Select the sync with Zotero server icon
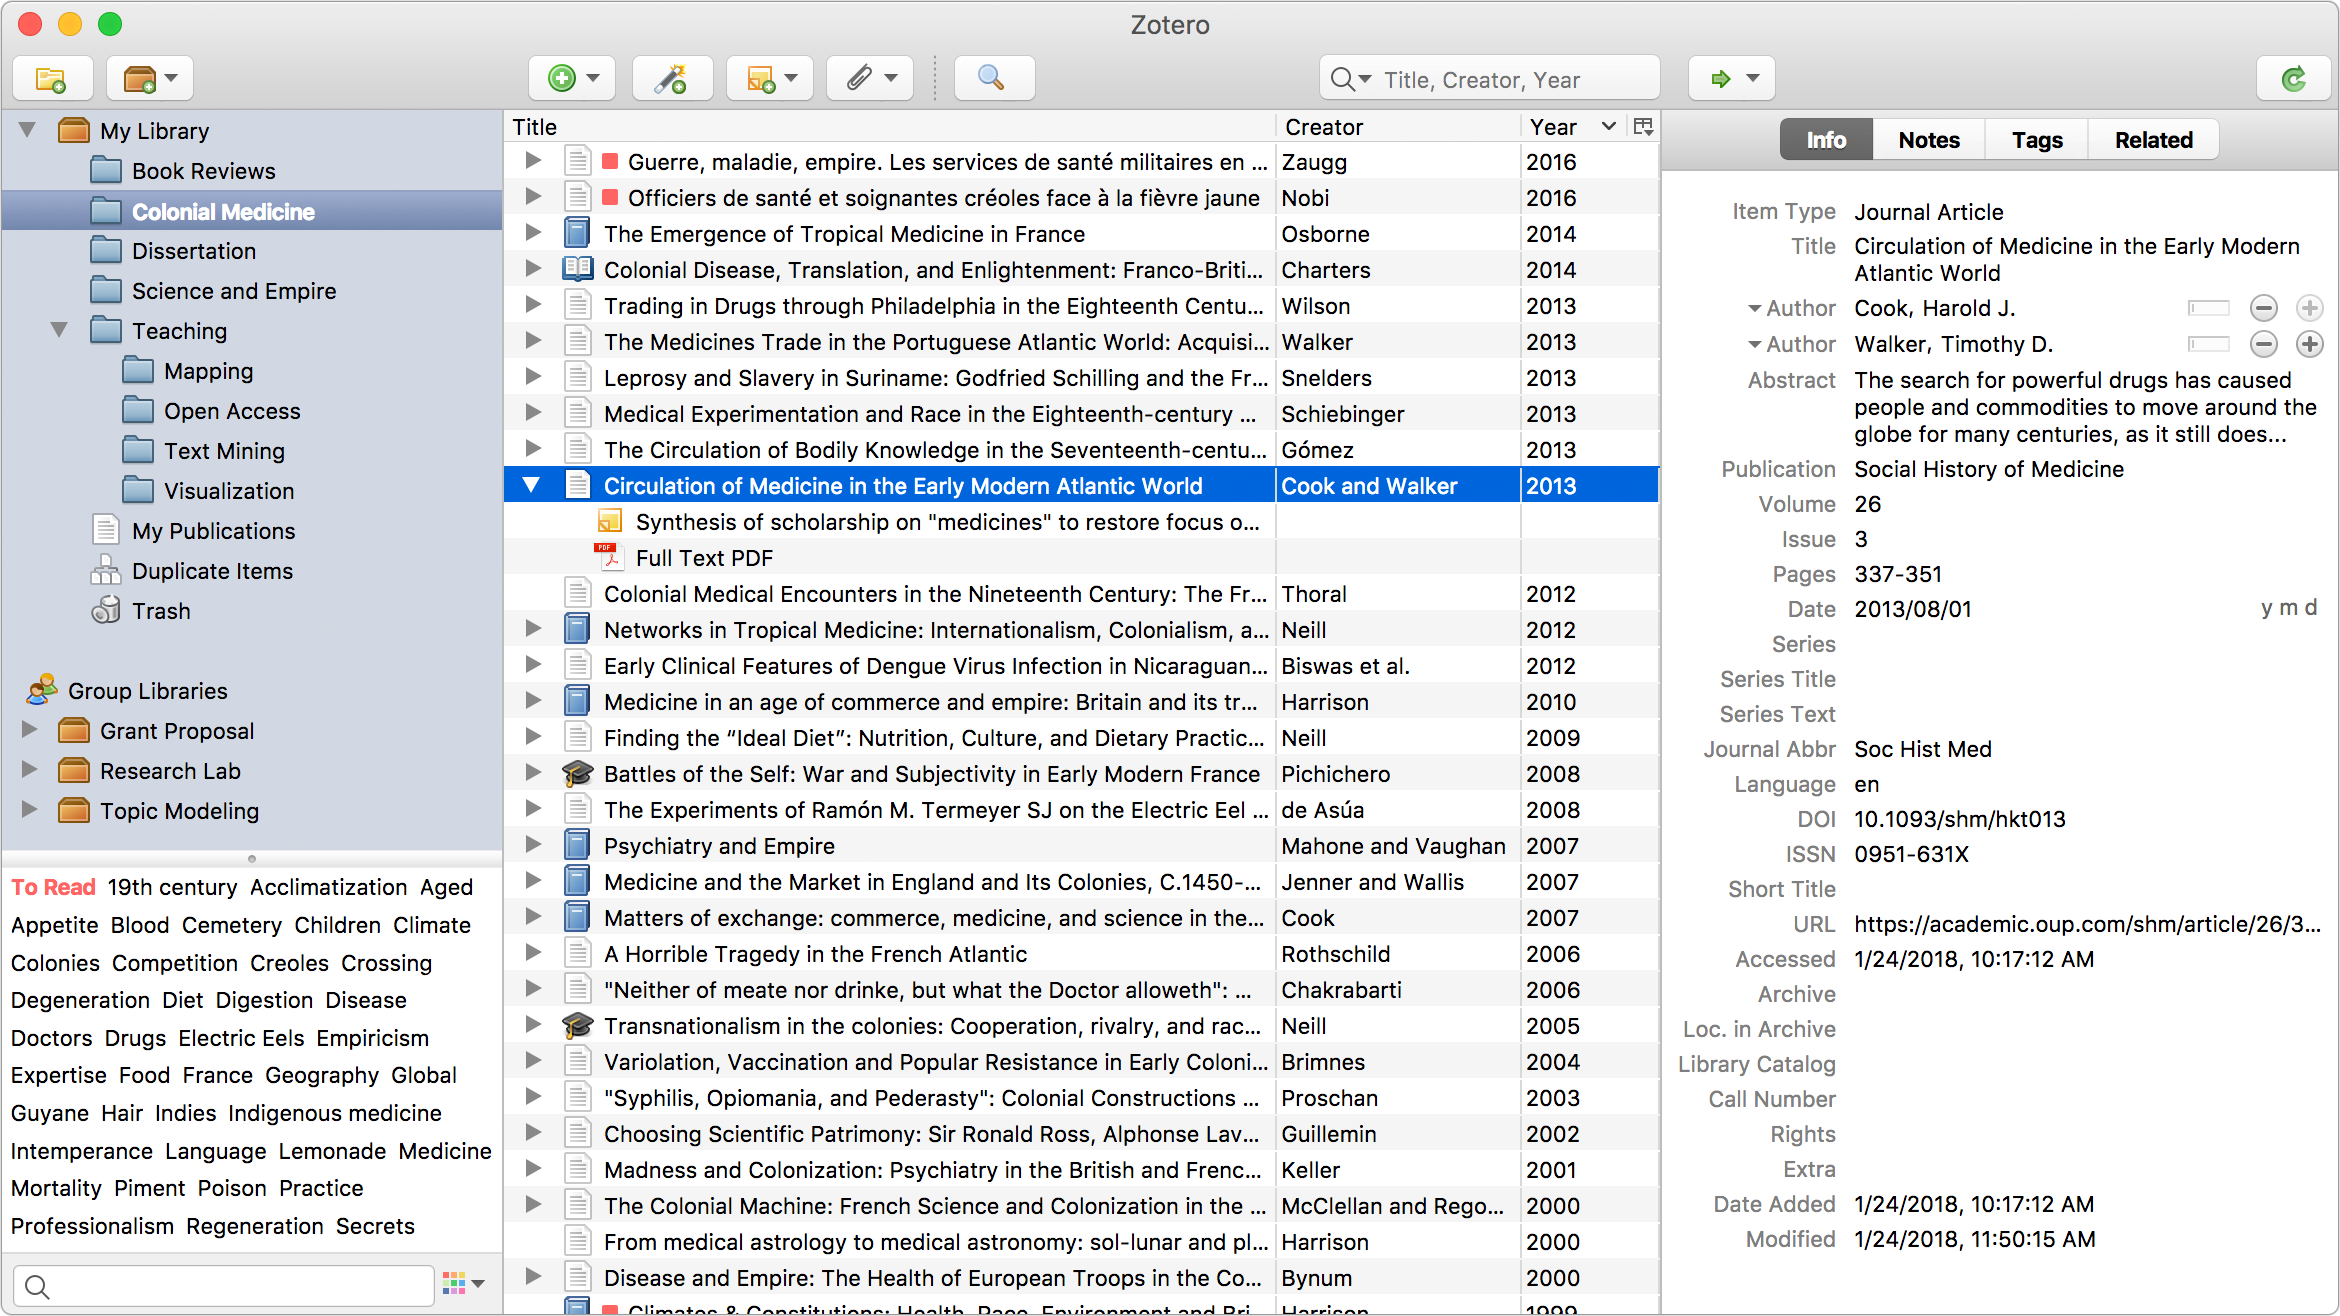The image size is (2340, 1316). (x=2290, y=77)
